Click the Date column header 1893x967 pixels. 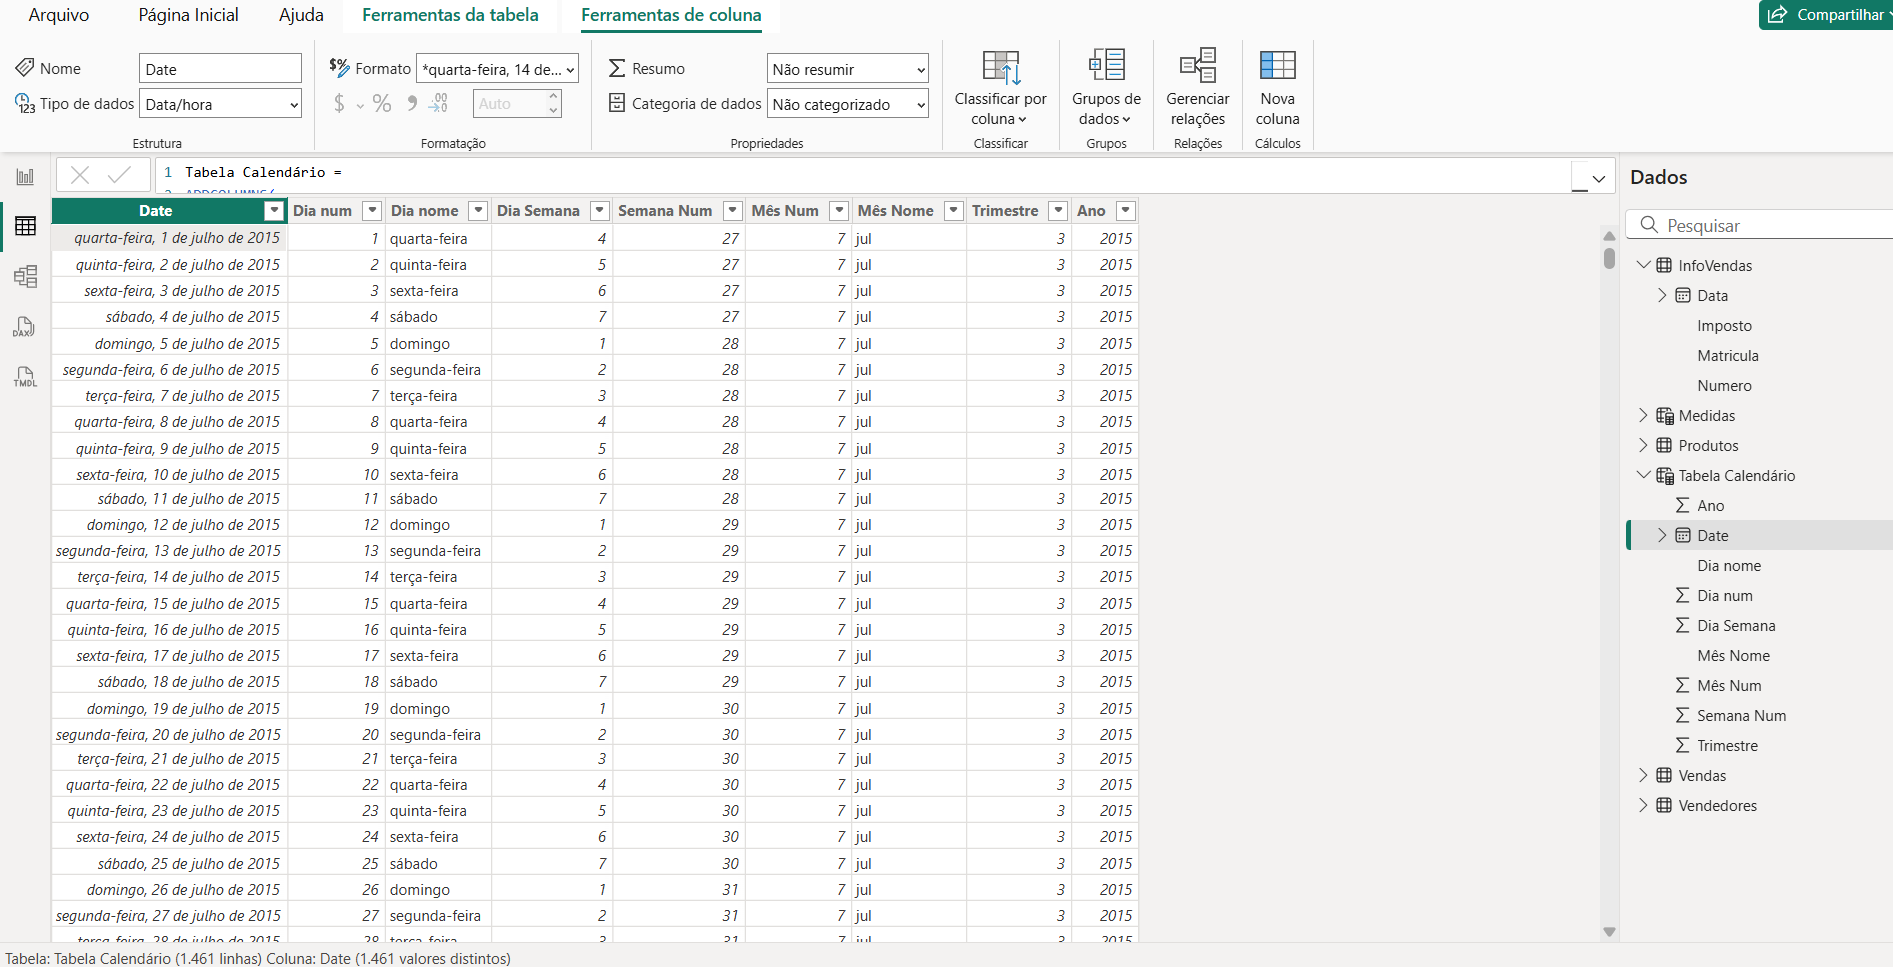point(156,211)
